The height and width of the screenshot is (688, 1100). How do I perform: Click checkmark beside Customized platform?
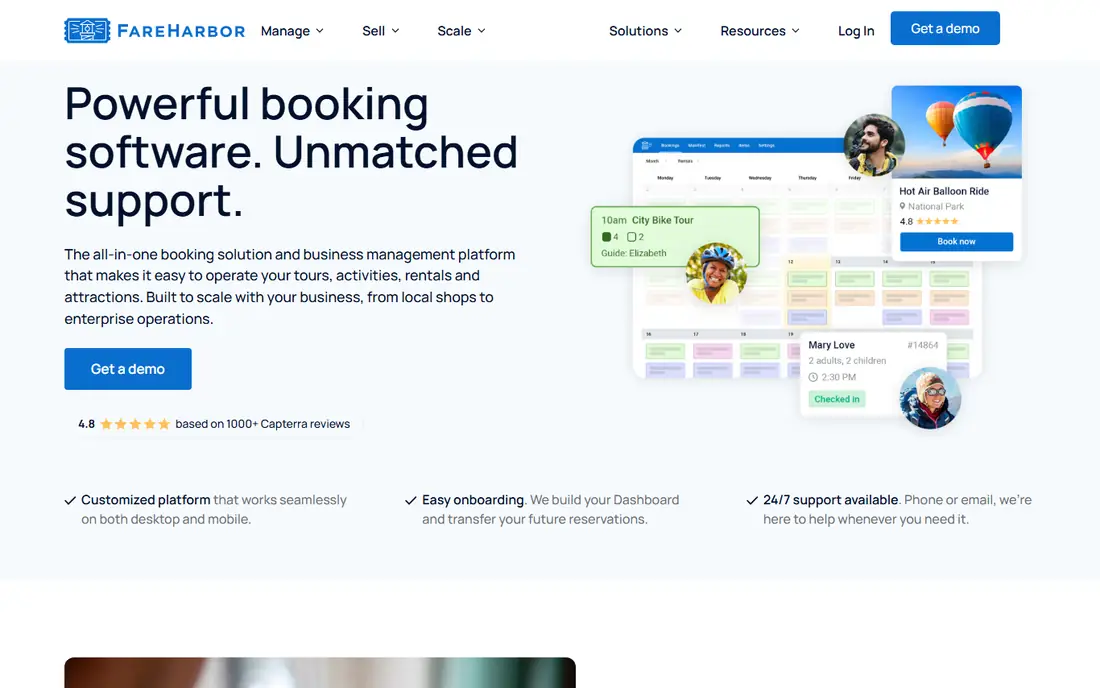(70, 500)
